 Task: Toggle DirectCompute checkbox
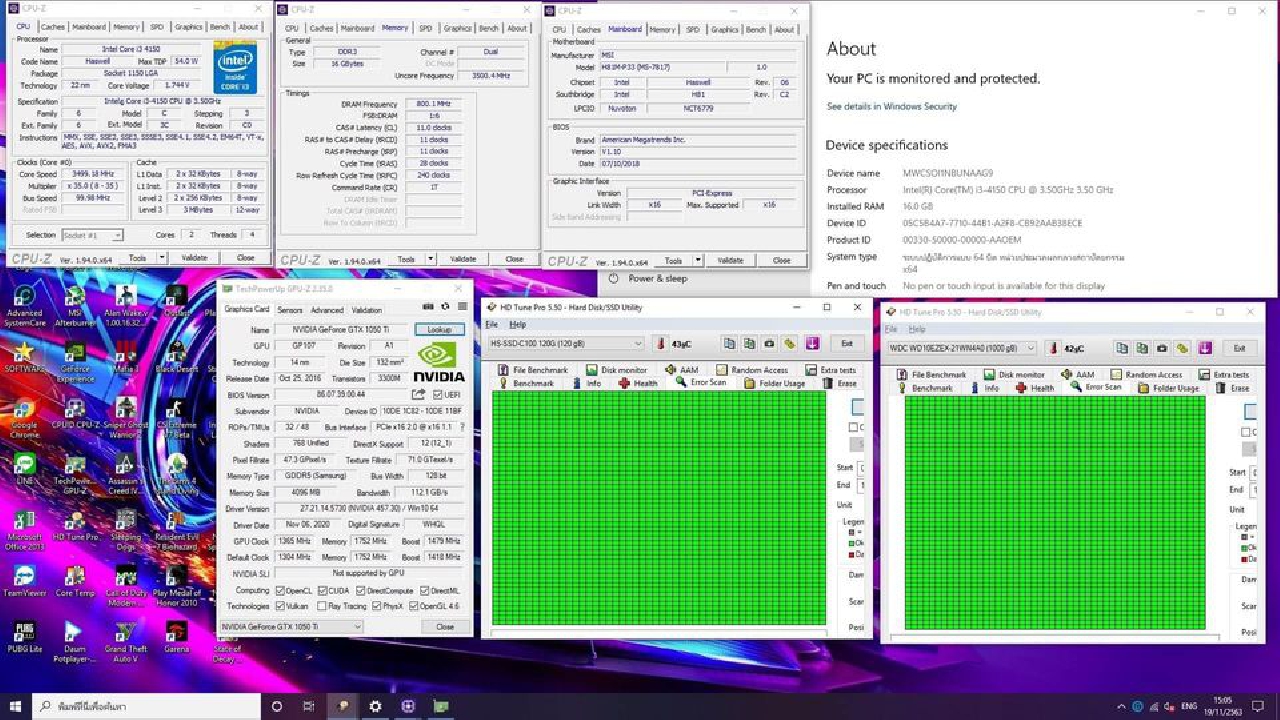[361, 590]
